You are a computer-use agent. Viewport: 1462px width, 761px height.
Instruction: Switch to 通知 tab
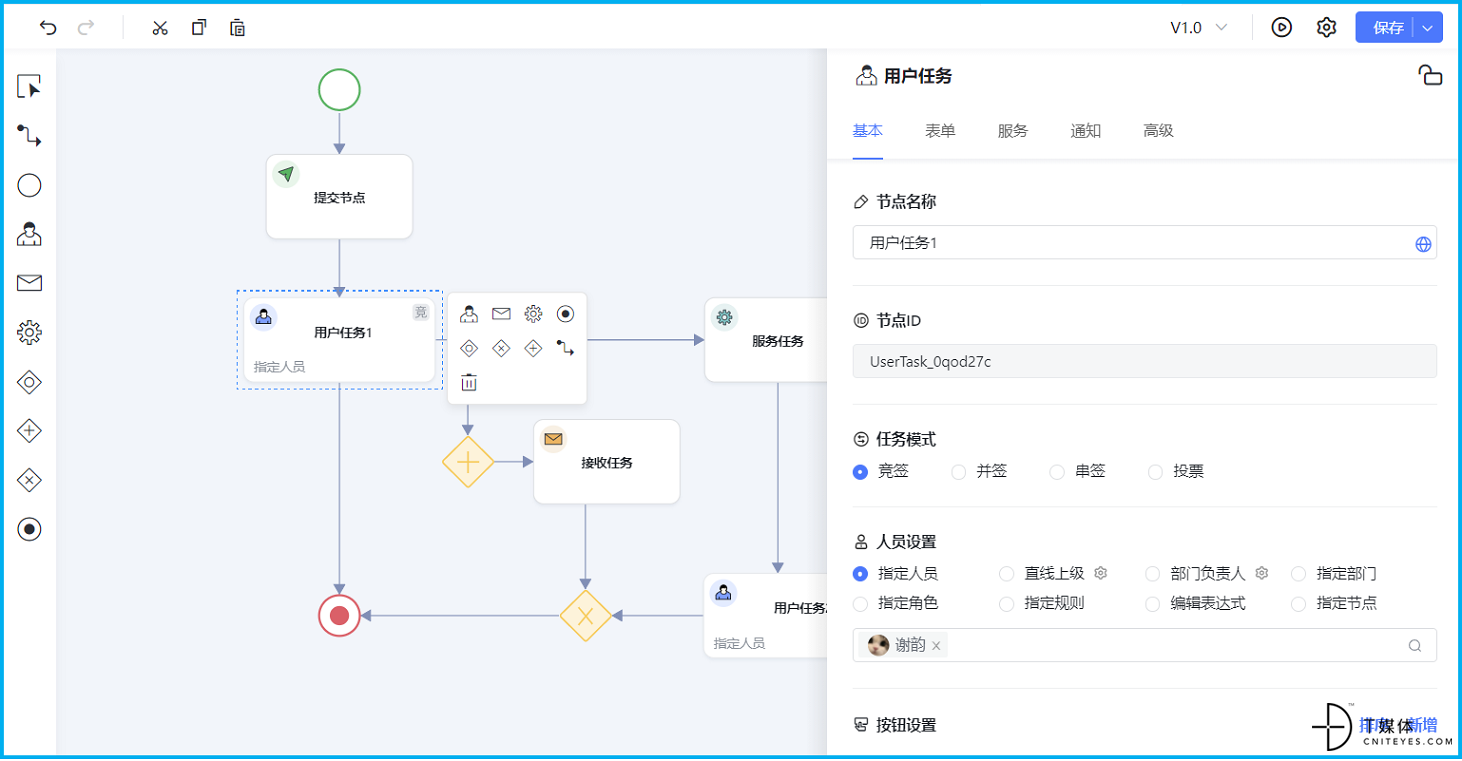[1086, 130]
